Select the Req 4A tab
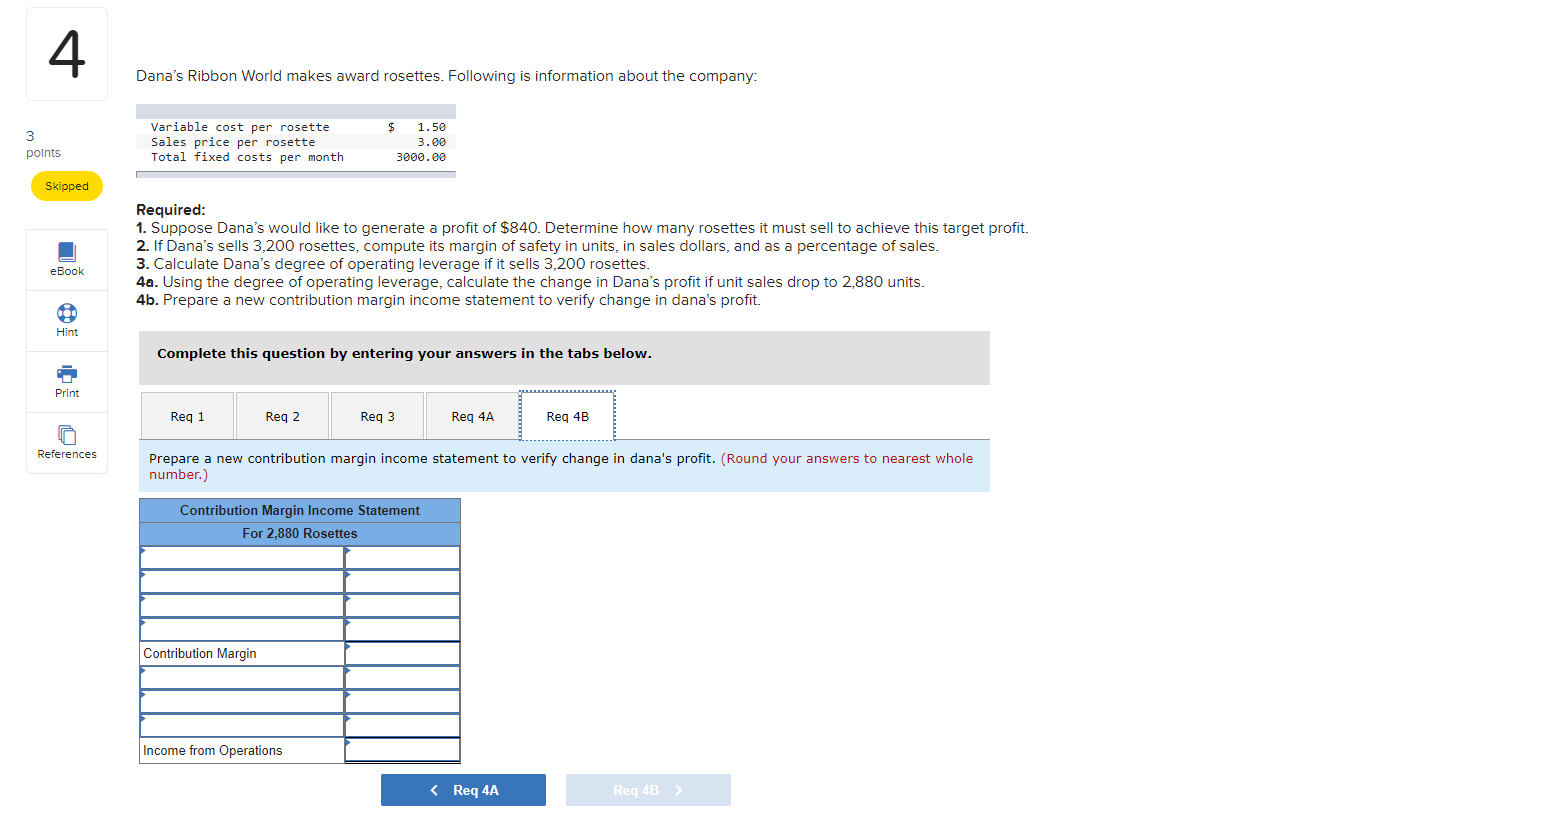The image size is (1561, 835). pyautogui.click(x=472, y=415)
